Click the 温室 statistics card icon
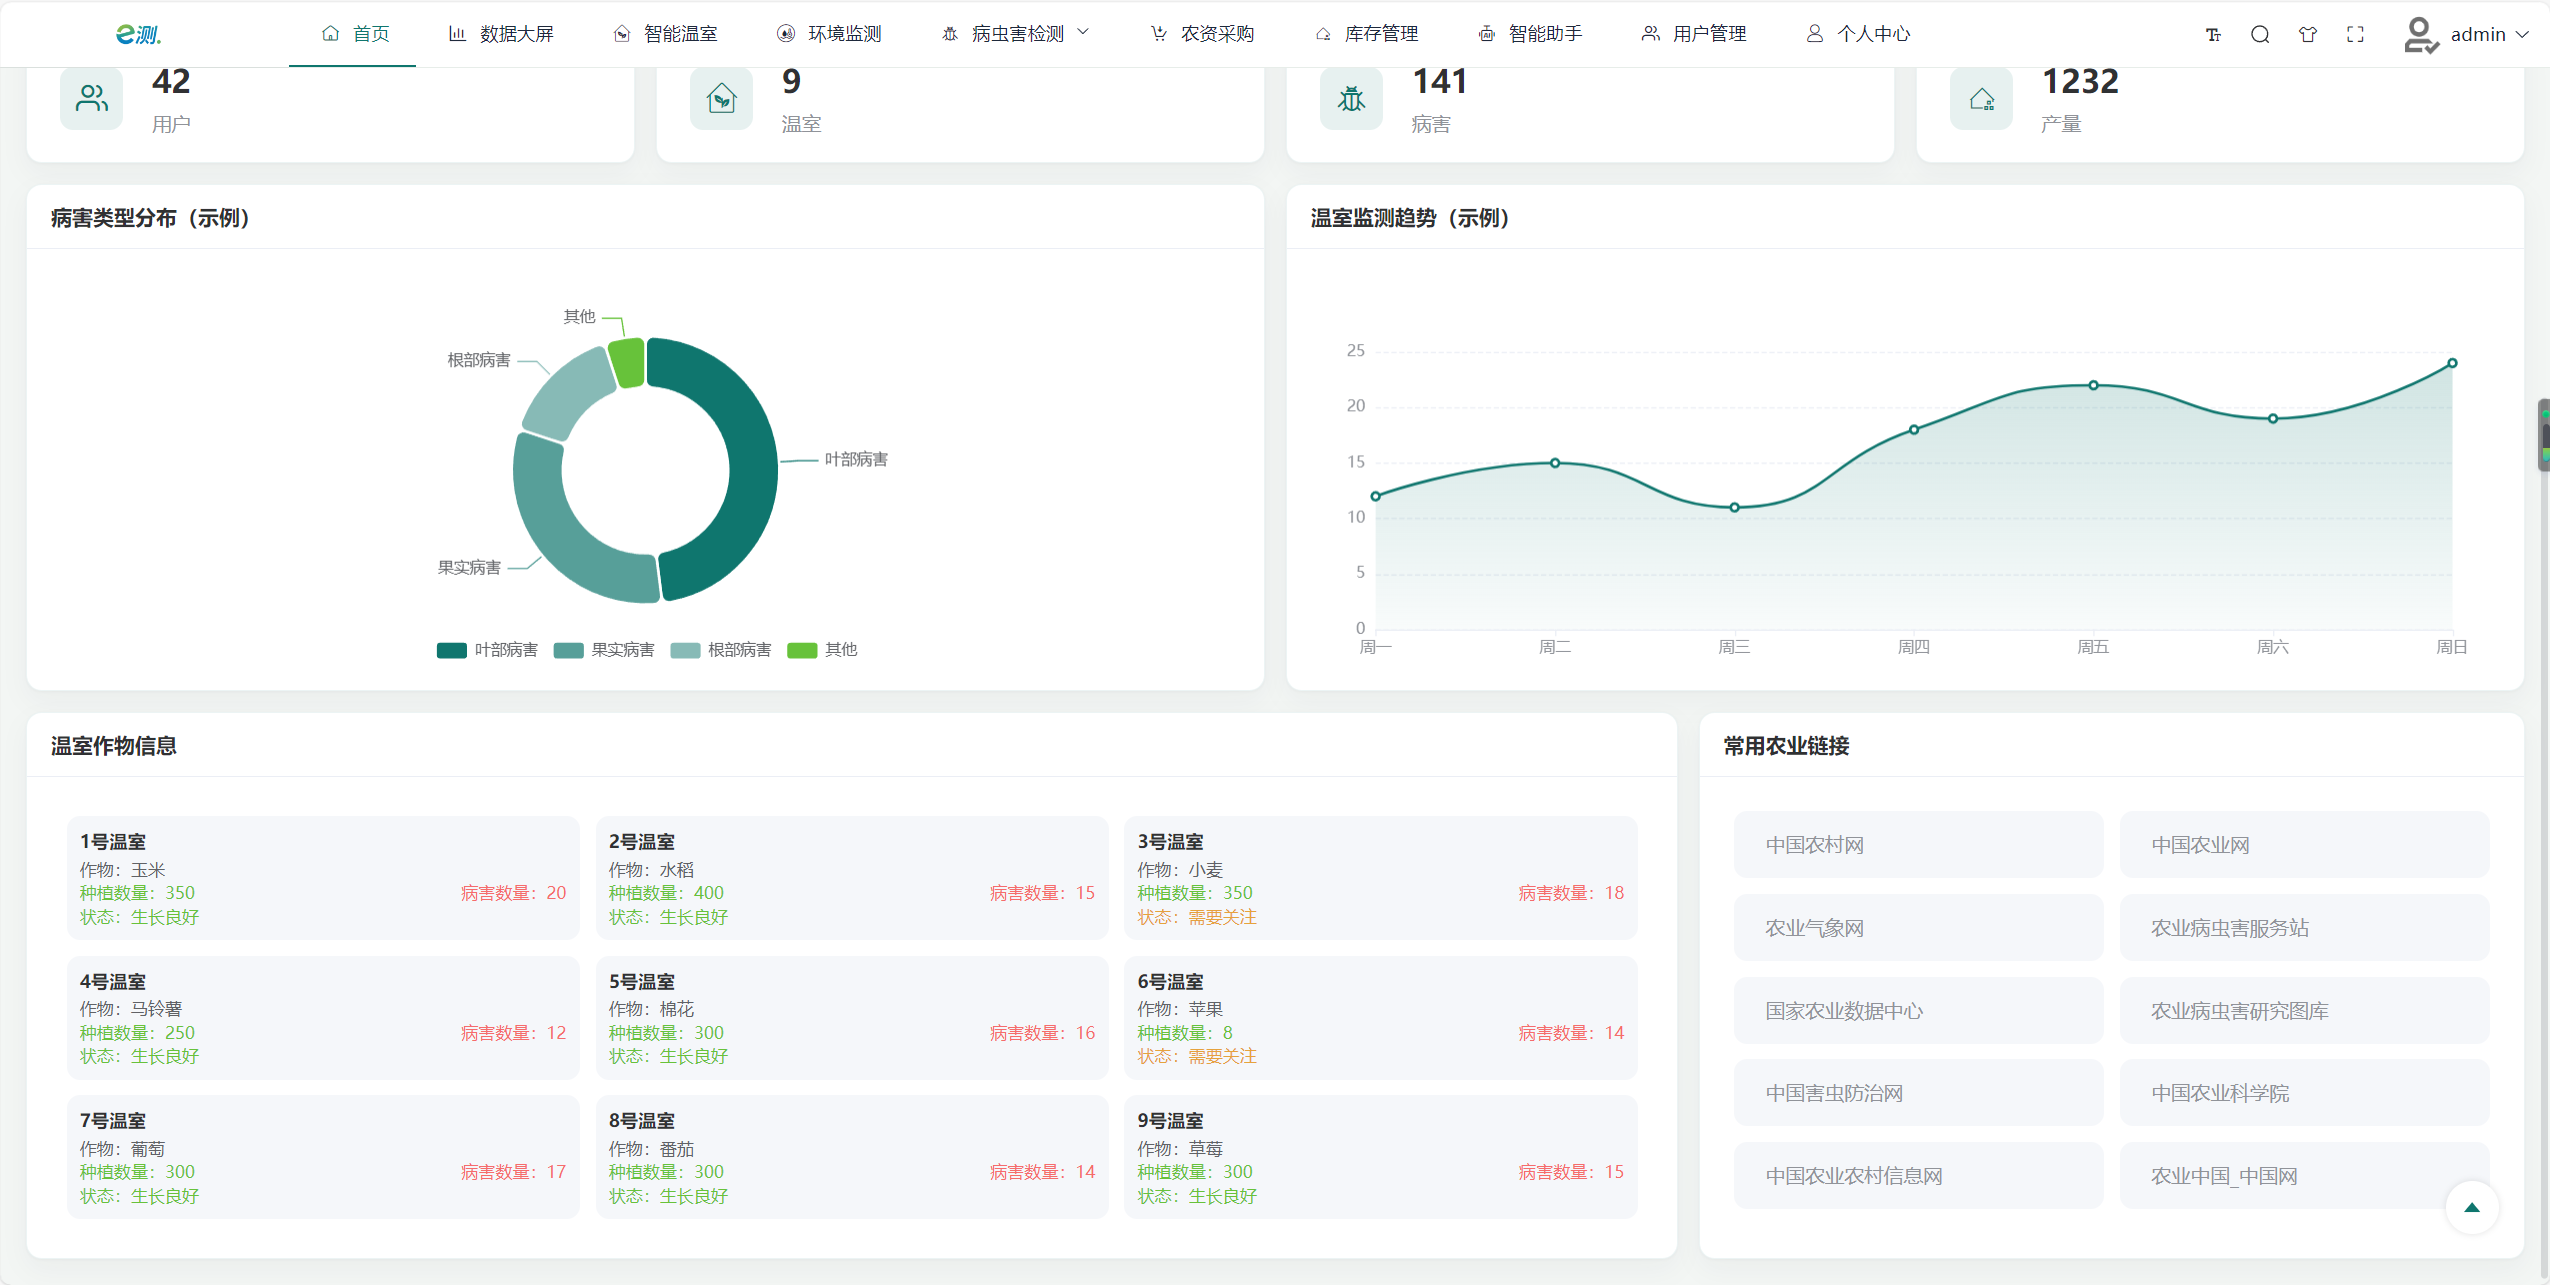Viewport: 2550px width, 1285px height. (721, 98)
